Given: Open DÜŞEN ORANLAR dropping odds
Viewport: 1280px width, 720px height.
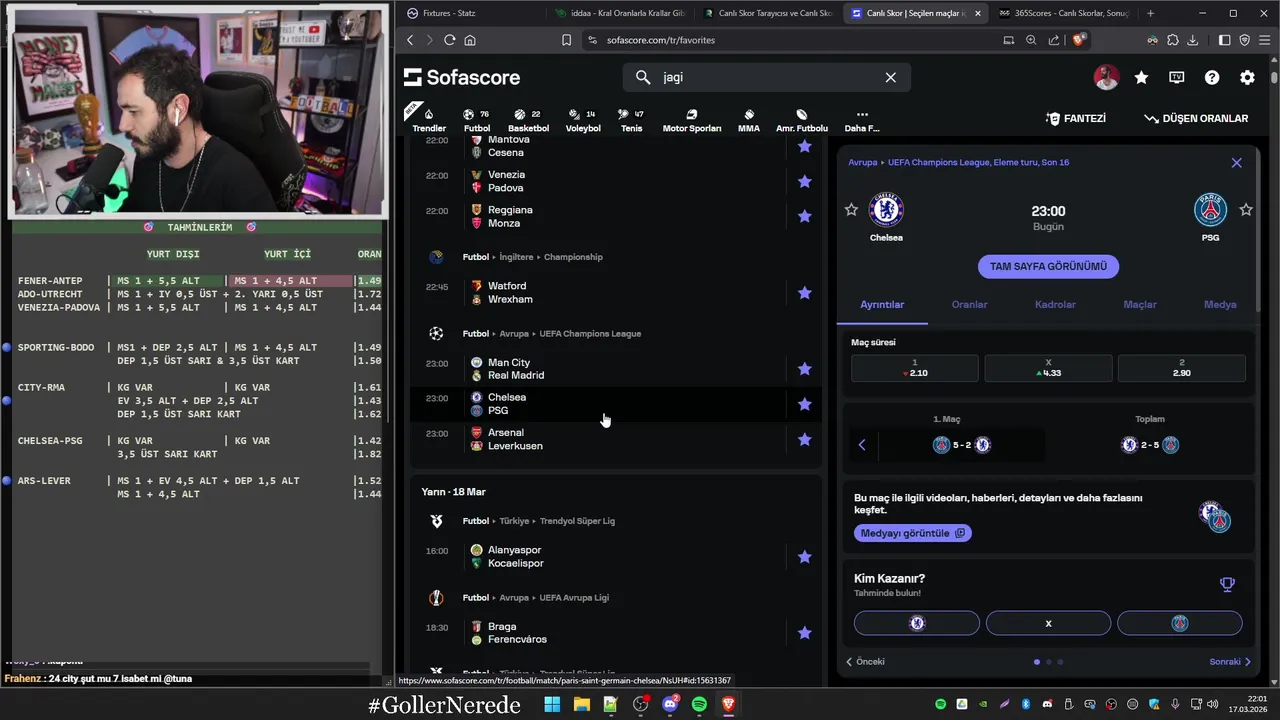Looking at the screenshot, I should 1196,118.
